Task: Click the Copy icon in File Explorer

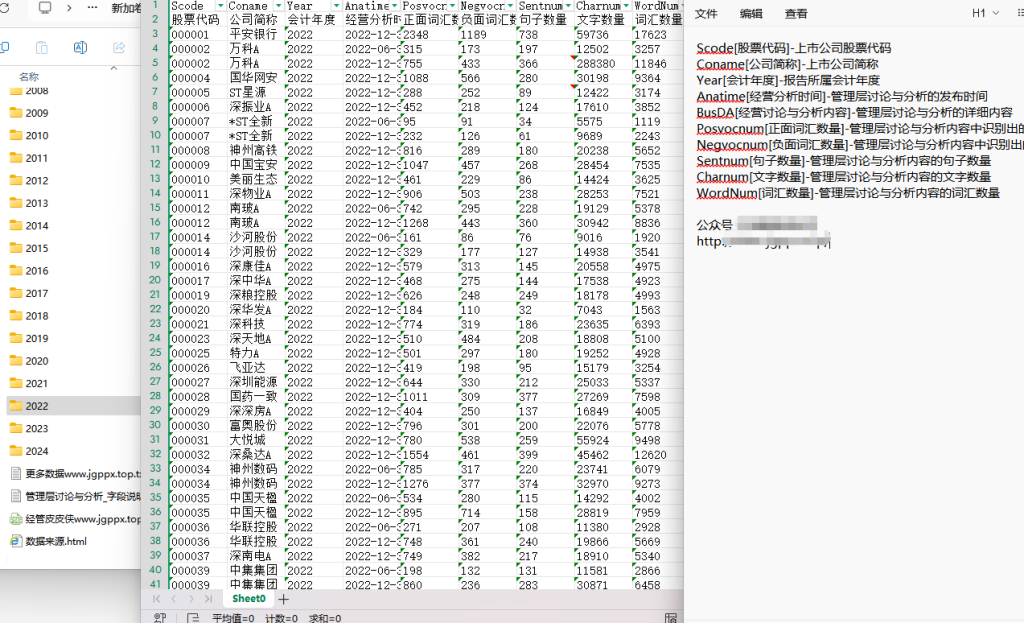Action: pyautogui.click(x=4, y=47)
